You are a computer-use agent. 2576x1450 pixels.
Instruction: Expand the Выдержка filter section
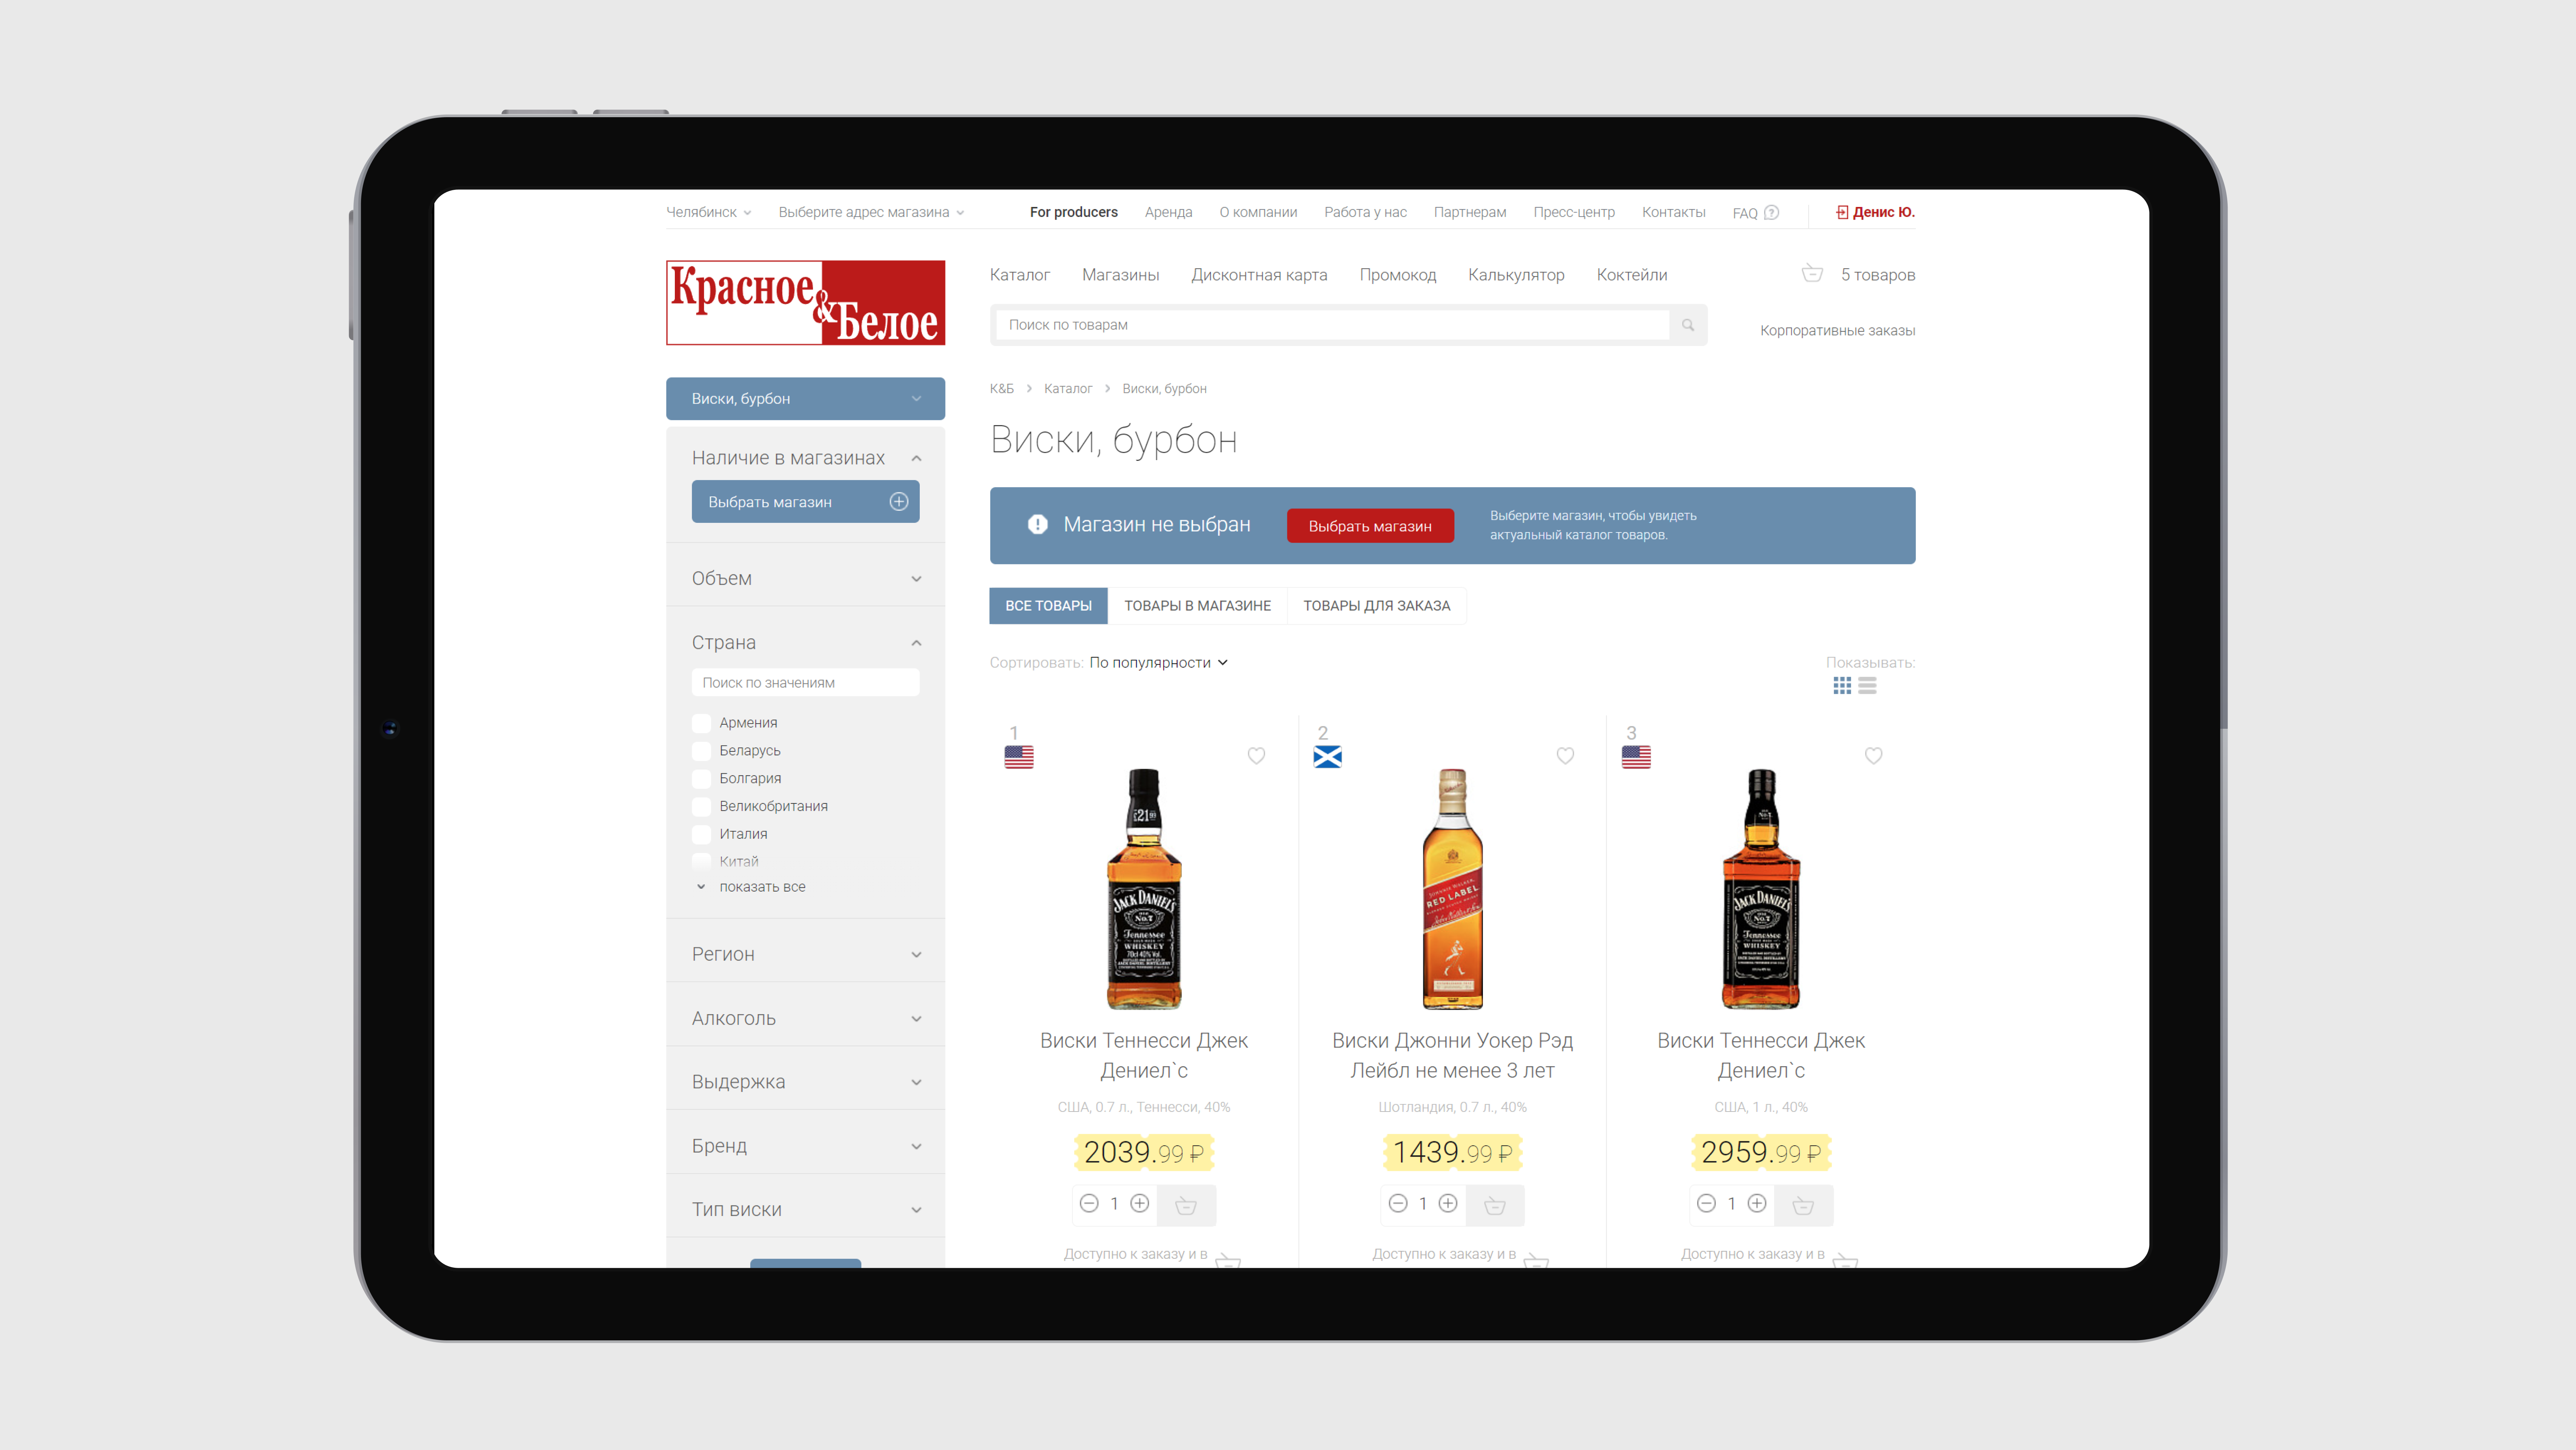(916, 1082)
